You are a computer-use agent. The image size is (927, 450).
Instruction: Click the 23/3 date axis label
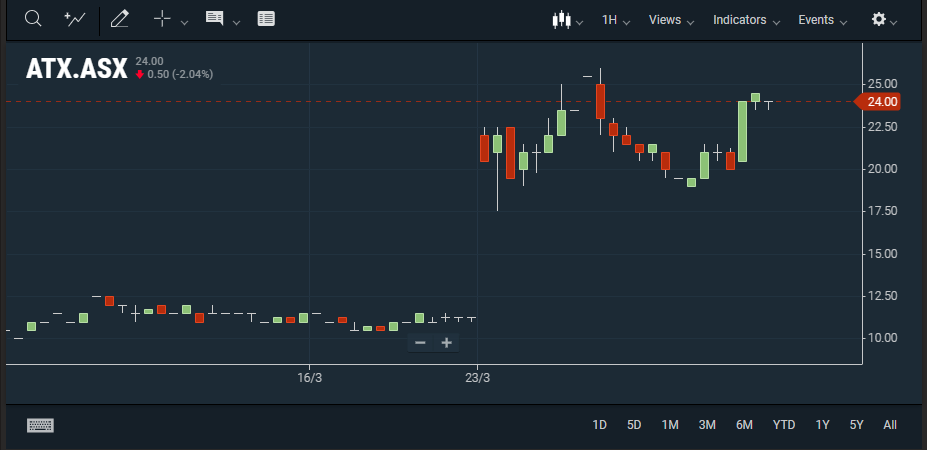(x=478, y=378)
